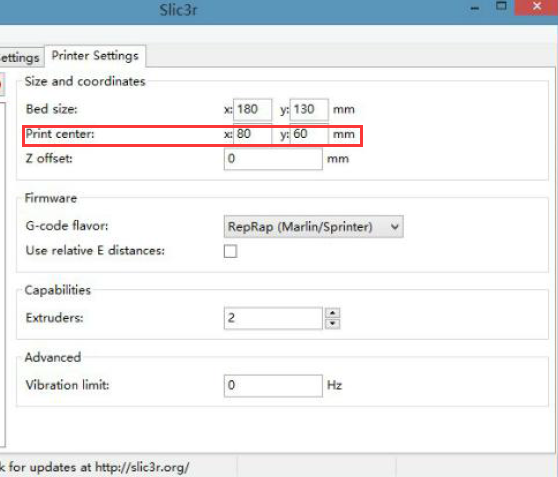Click the "Print center:" label

coord(60,134)
